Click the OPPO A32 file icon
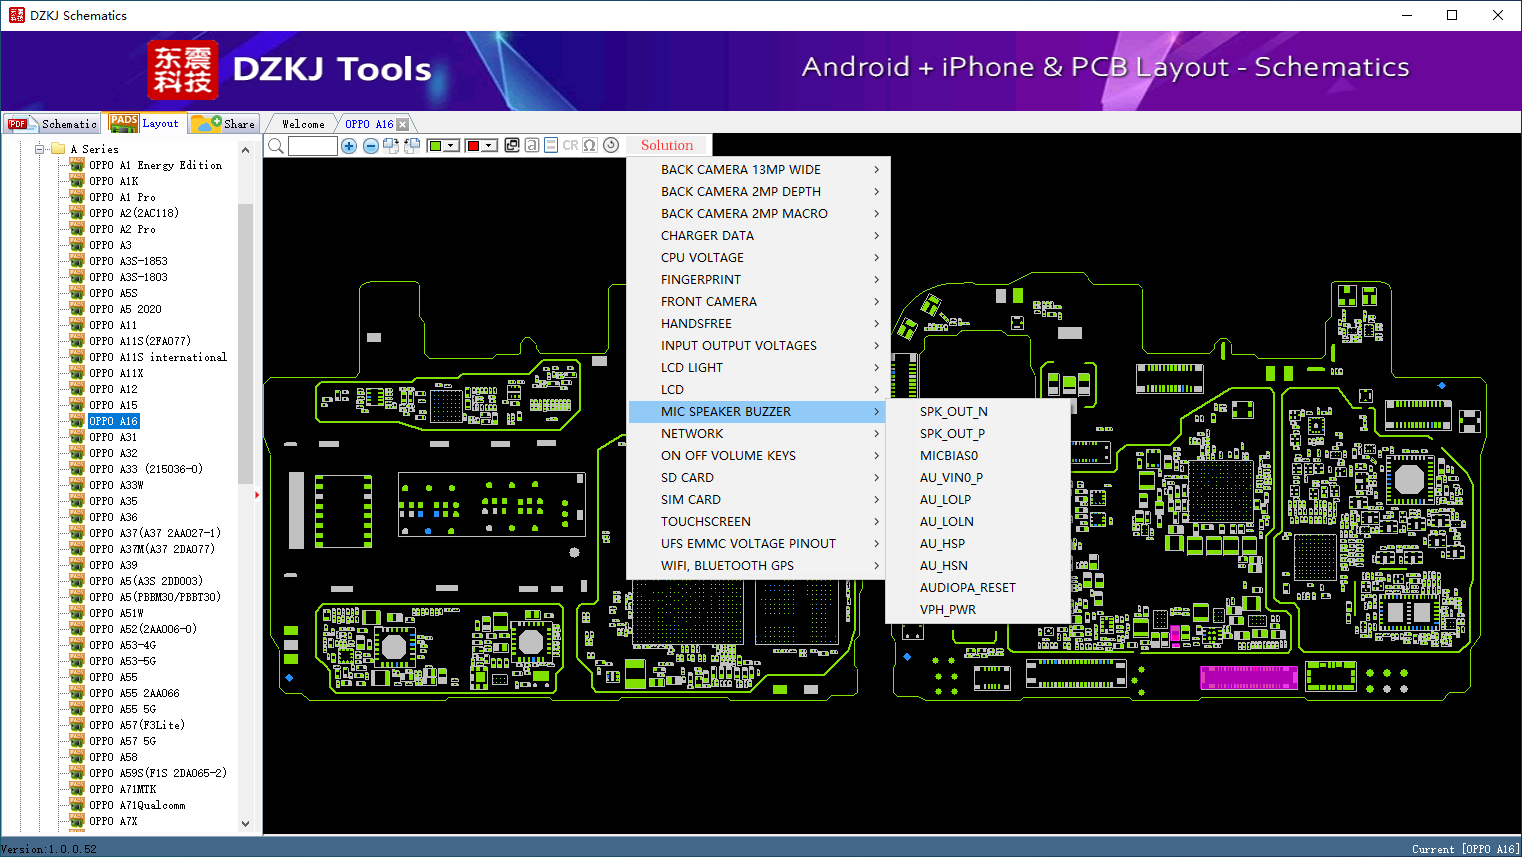Image resolution: width=1522 pixels, height=857 pixels. pos(77,453)
